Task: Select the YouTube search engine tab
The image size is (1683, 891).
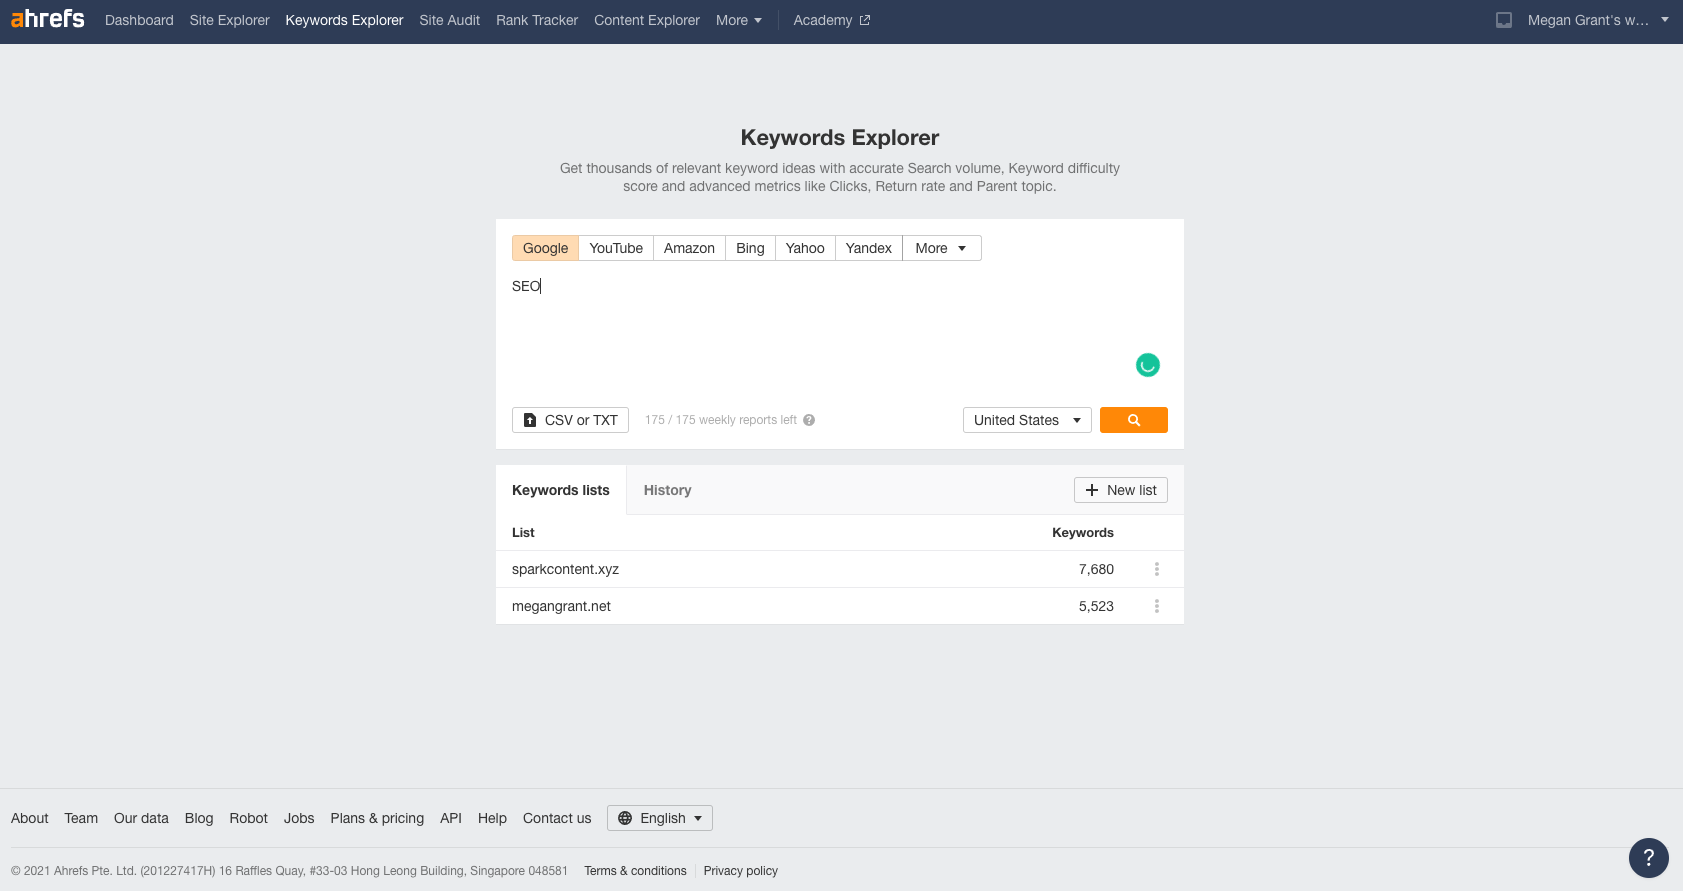Action: (616, 248)
